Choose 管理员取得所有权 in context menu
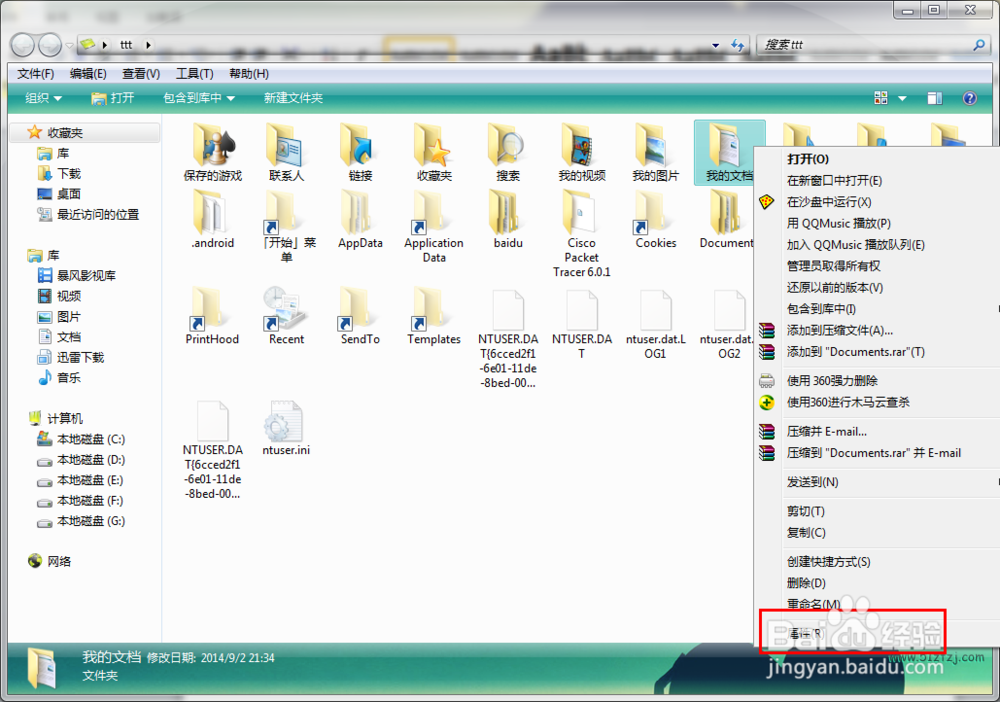 coord(877,266)
